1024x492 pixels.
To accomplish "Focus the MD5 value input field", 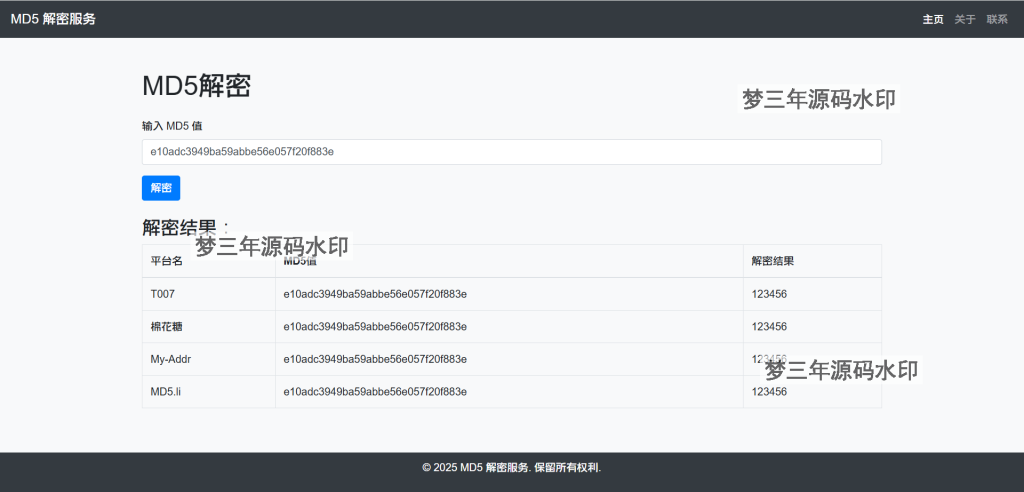I will pos(511,152).
